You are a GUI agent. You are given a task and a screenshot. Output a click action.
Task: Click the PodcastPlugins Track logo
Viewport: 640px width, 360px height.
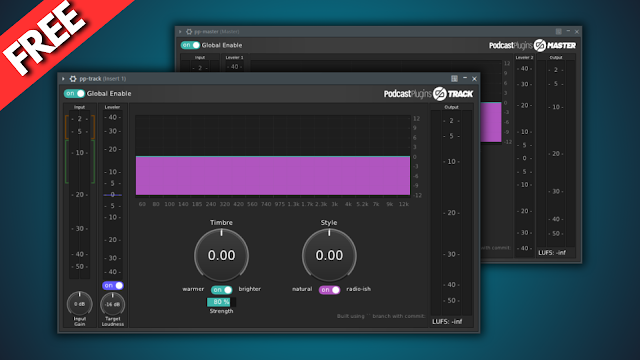(x=428, y=93)
